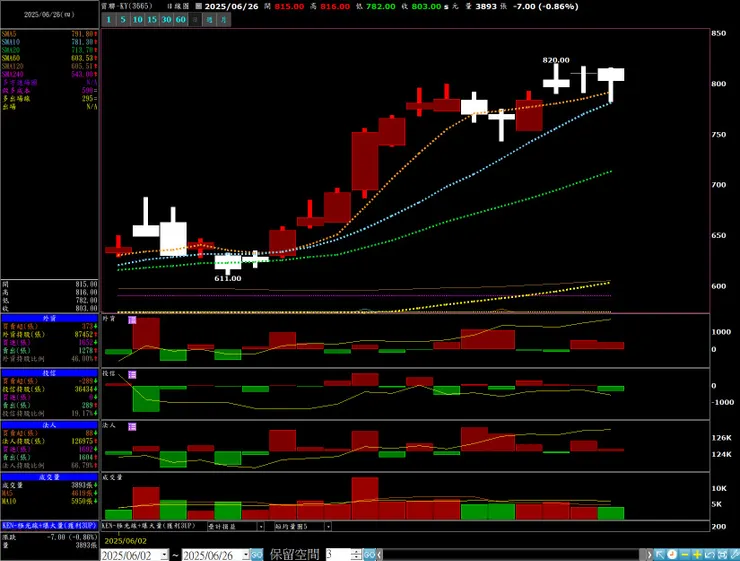Select the weekly (週) timeframe button
Viewport: 740px width, 561px height.
point(210,19)
